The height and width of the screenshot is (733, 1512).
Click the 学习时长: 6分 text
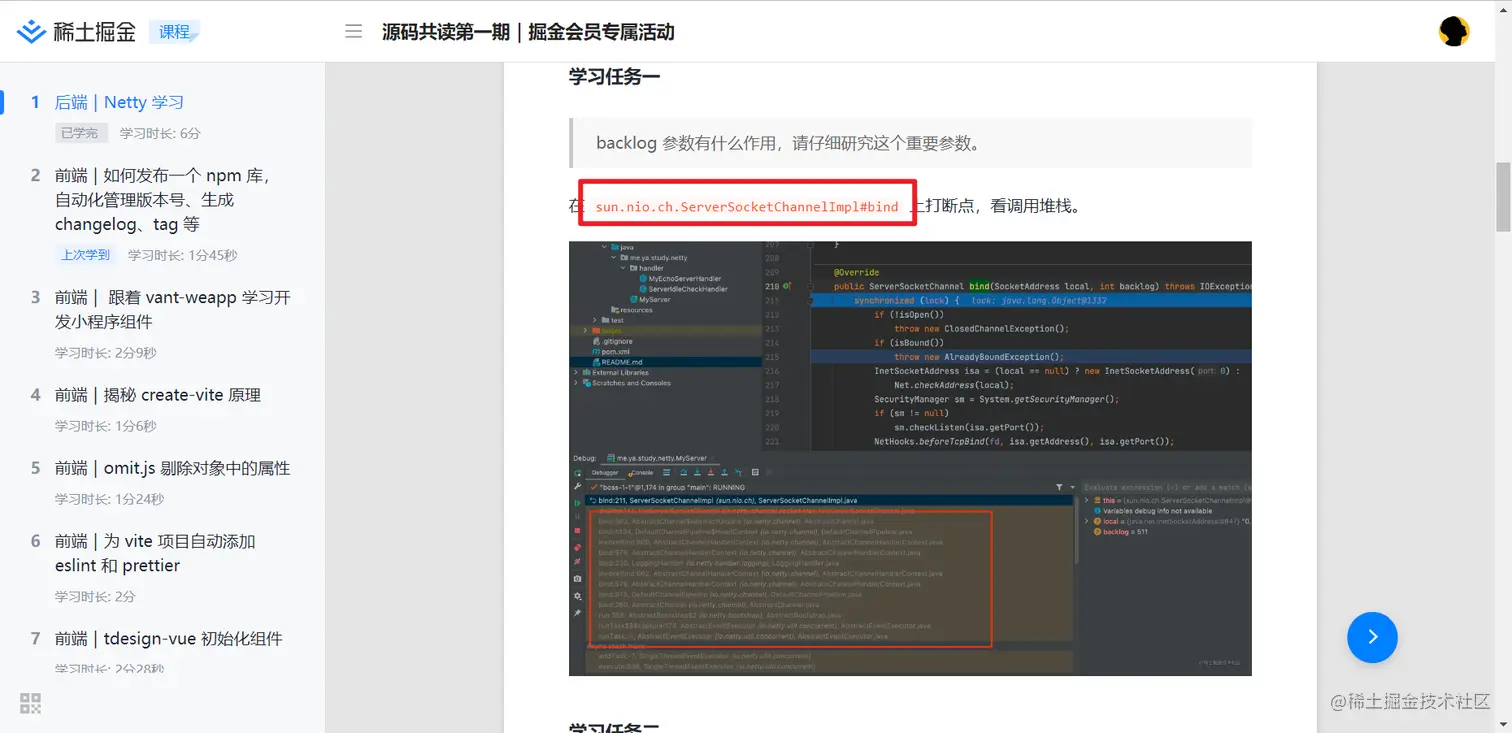[x=160, y=133]
